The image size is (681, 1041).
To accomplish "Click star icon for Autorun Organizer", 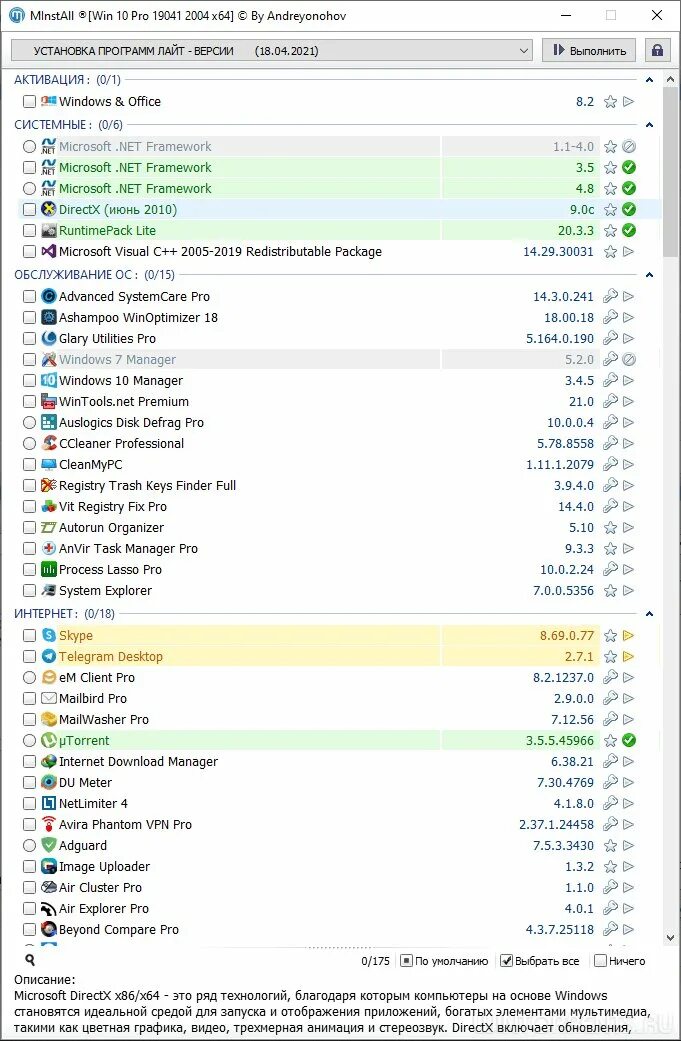I will coord(610,528).
